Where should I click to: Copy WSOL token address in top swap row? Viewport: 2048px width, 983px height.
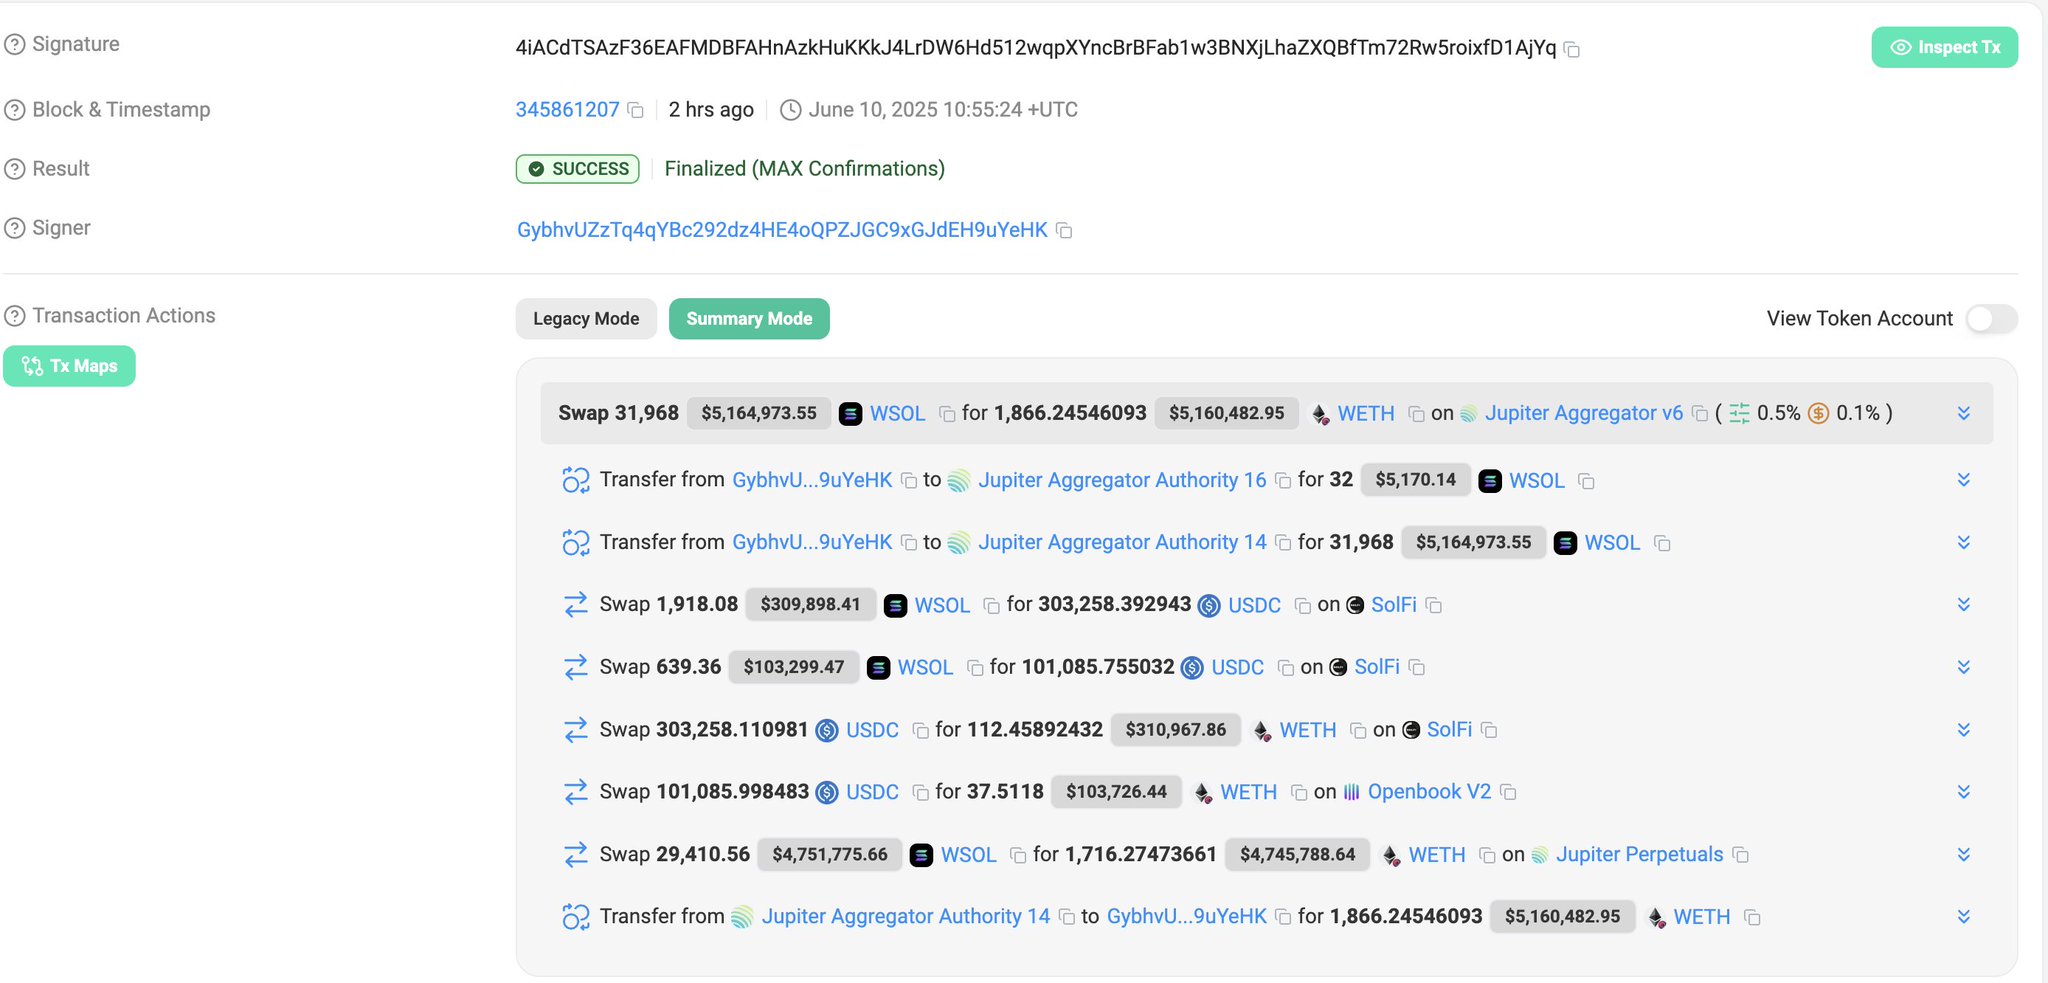point(947,414)
